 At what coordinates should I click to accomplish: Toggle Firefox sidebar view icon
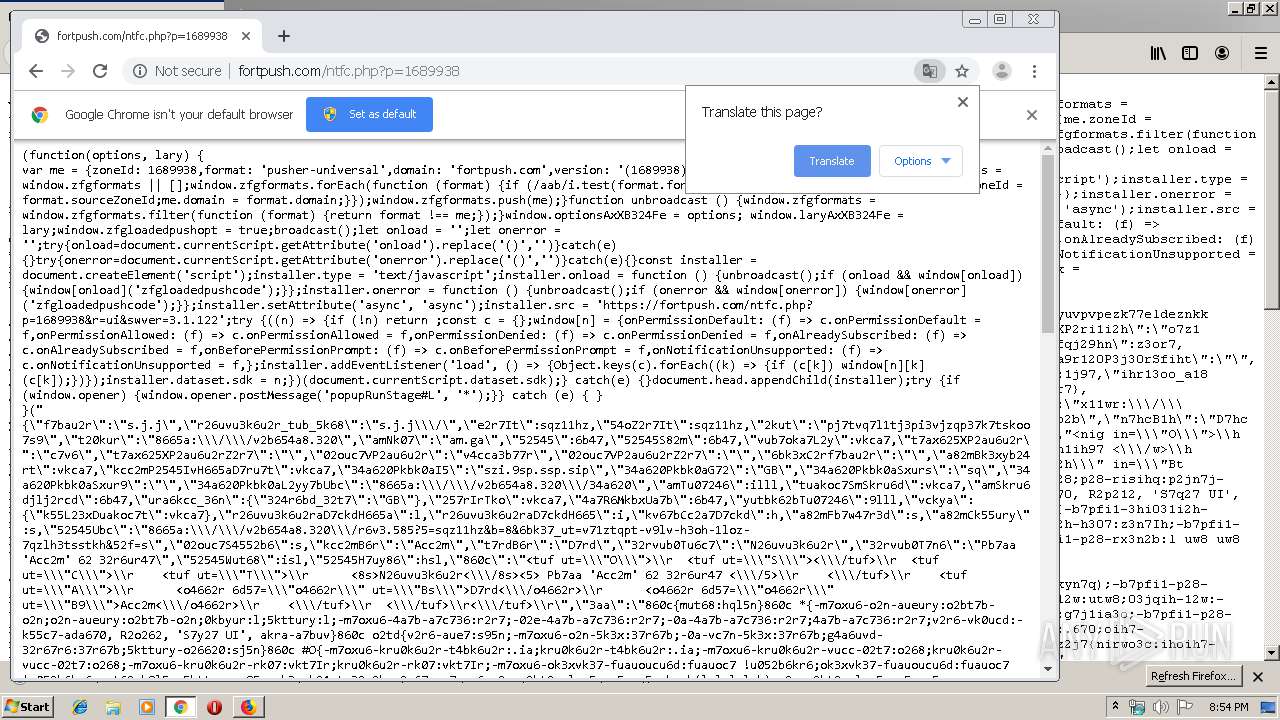[x=1190, y=53]
